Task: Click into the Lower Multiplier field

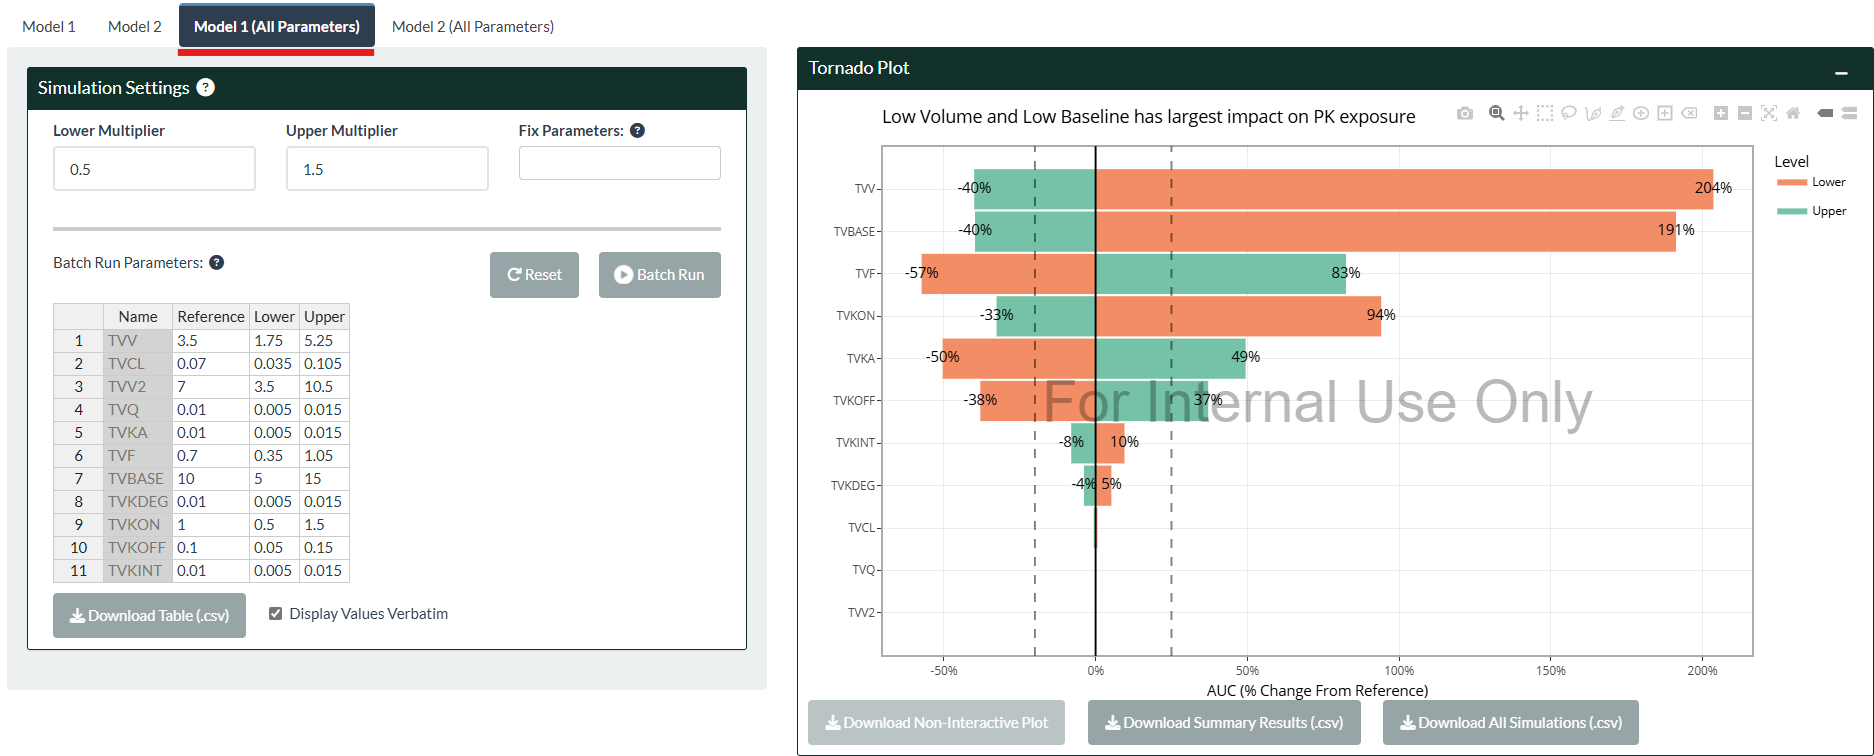Action: point(154,169)
